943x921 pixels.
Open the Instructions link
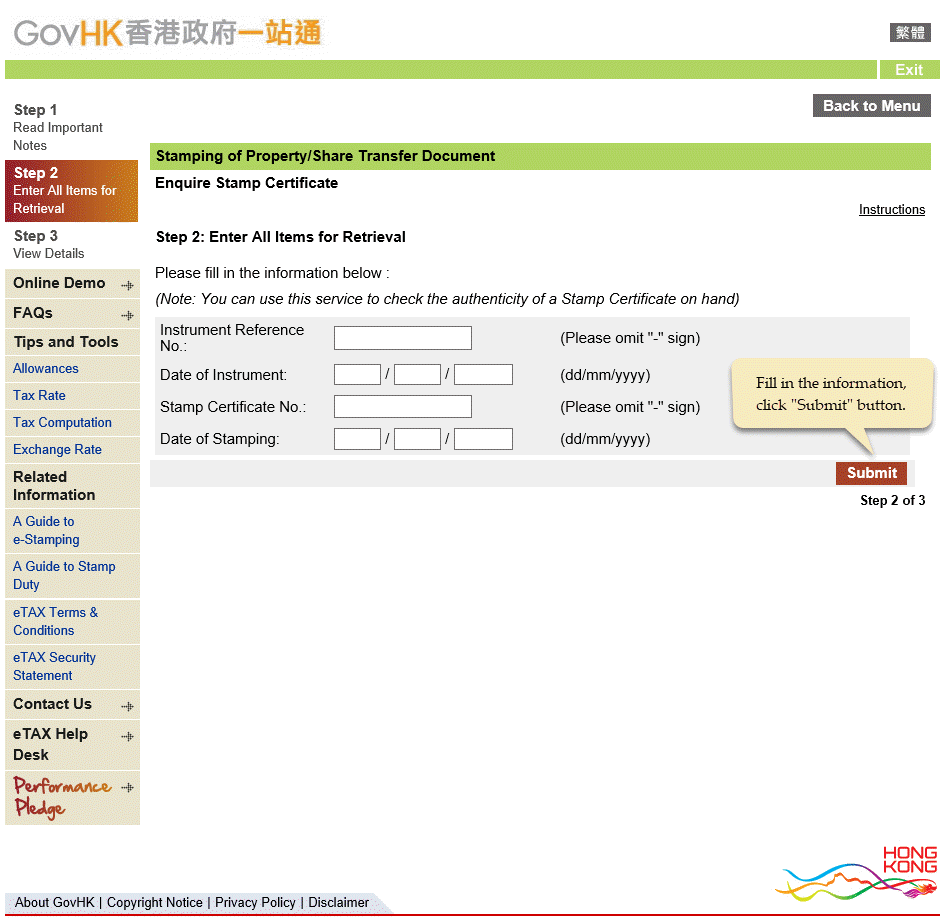891,210
